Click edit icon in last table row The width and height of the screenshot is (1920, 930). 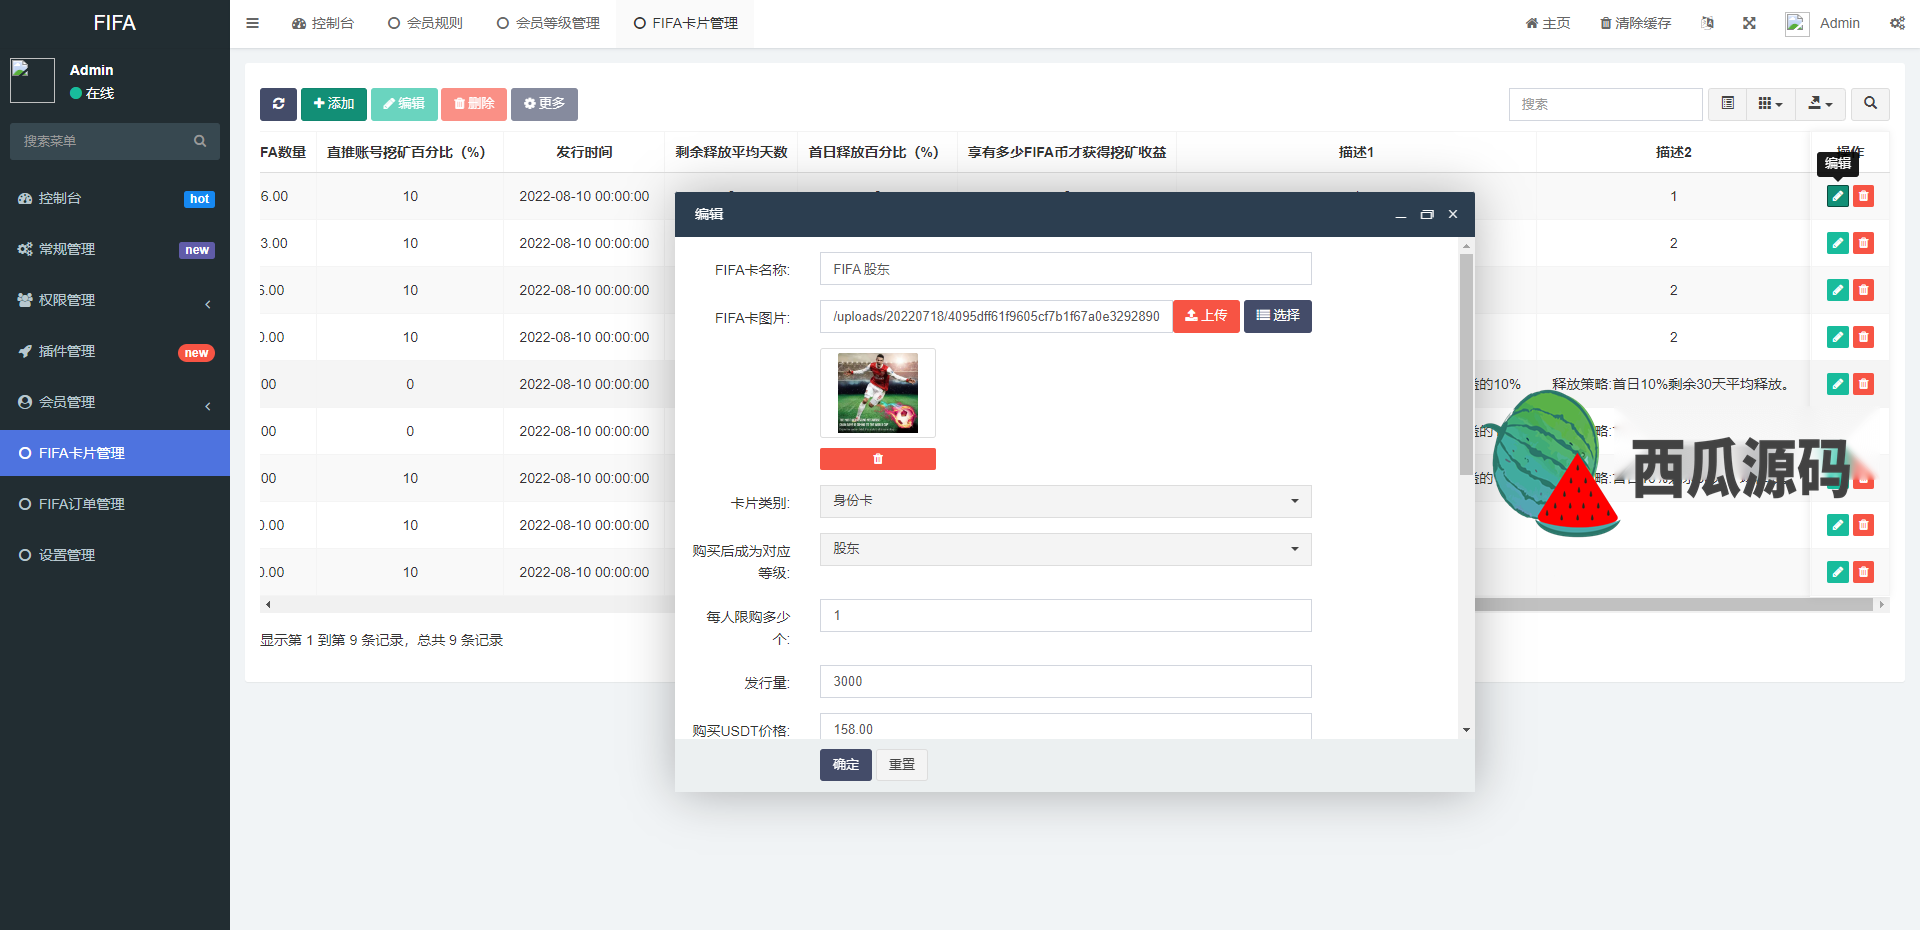point(1837,572)
